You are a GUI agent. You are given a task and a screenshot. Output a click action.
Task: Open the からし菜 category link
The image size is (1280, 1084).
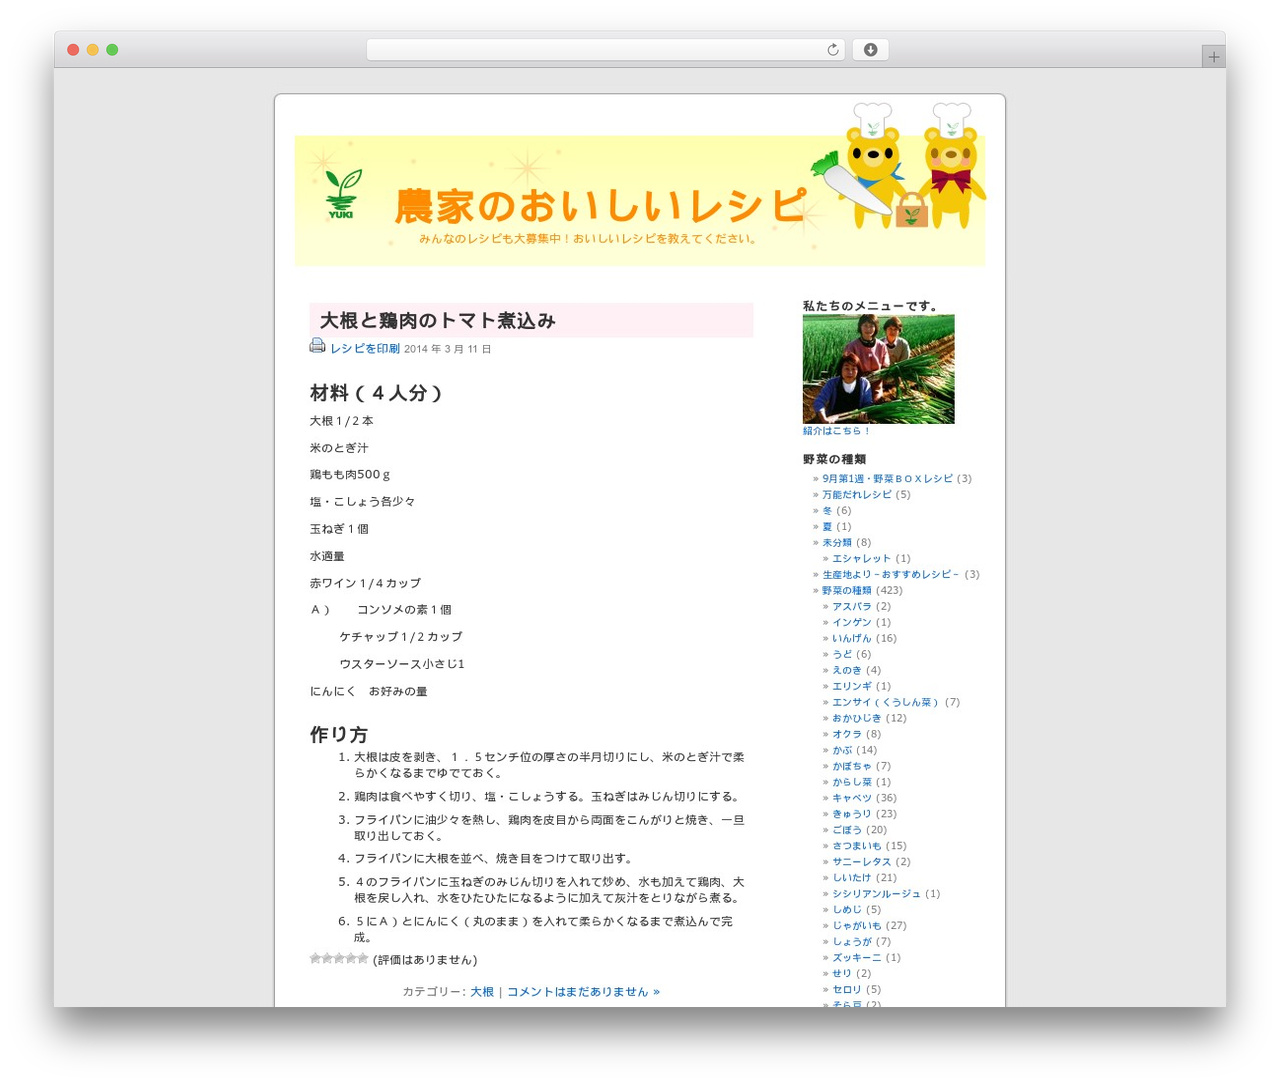(x=852, y=783)
